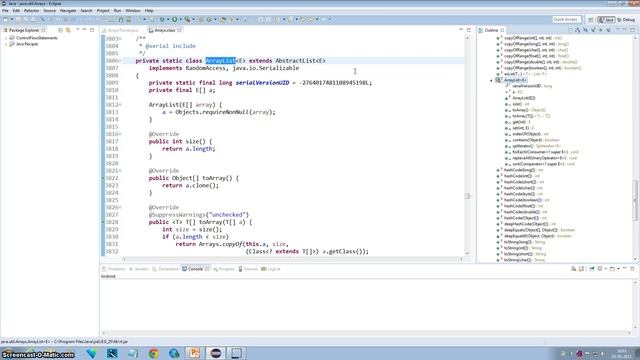Click the Open Perspective icon
This screenshot has width=640, height=360.
pyautogui.click(x=591, y=20)
